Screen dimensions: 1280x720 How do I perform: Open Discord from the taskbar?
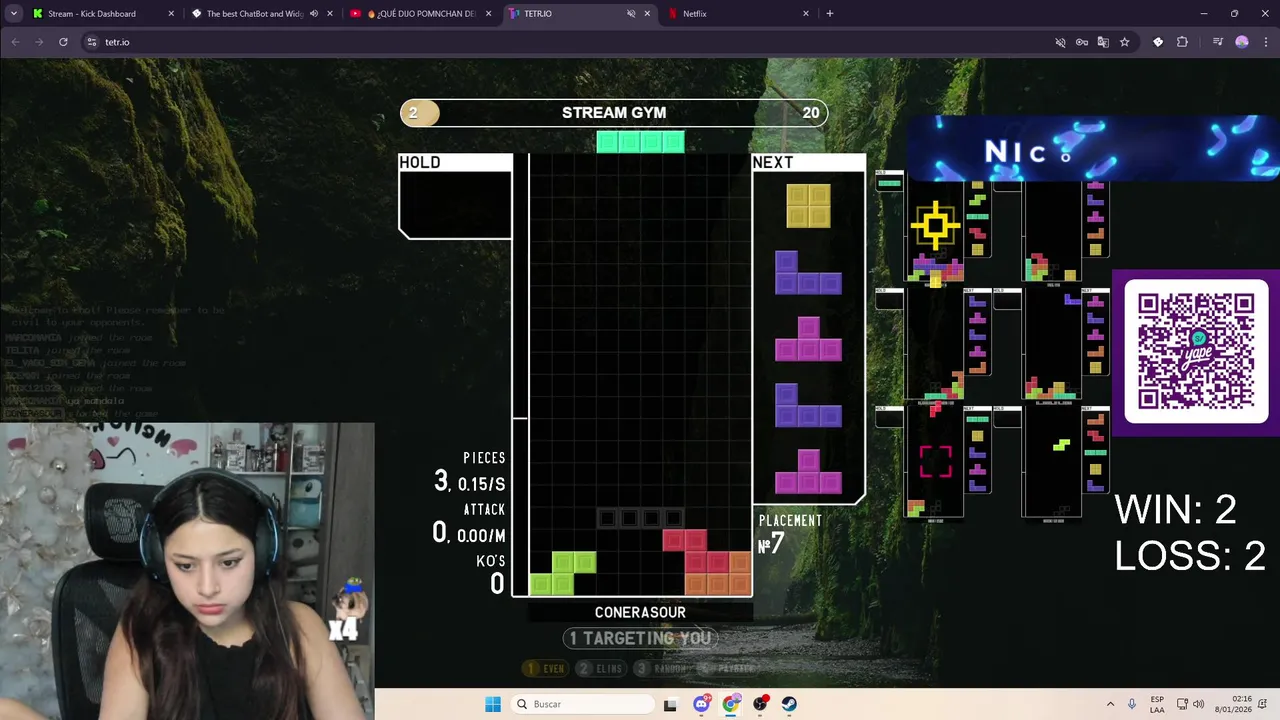(x=702, y=704)
